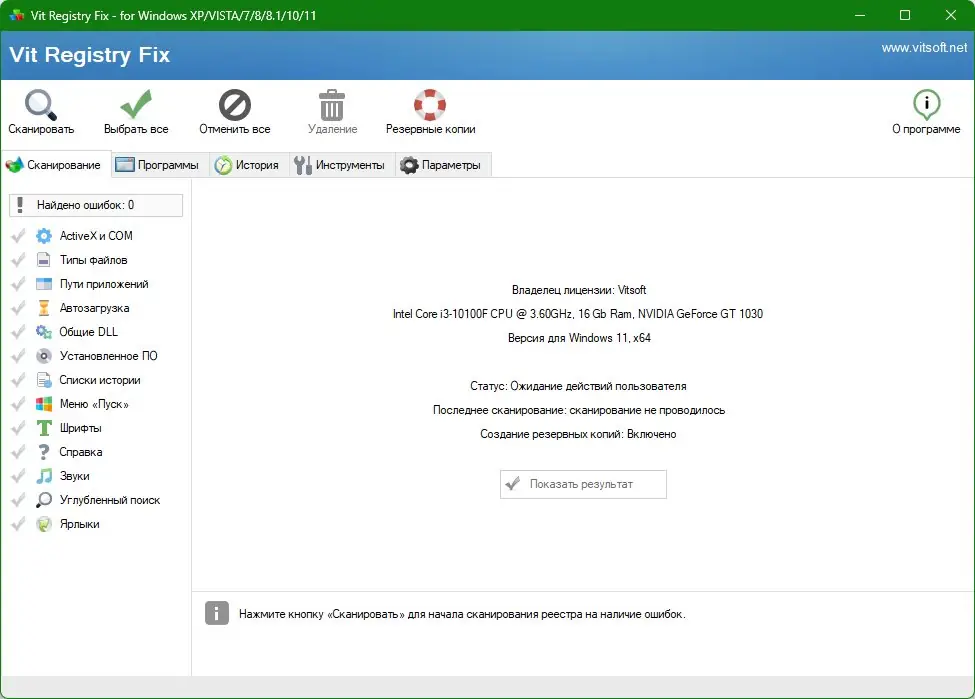Select the Сканировать magnifier icon to start scanning
The height and width of the screenshot is (699, 975).
(x=39, y=103)
